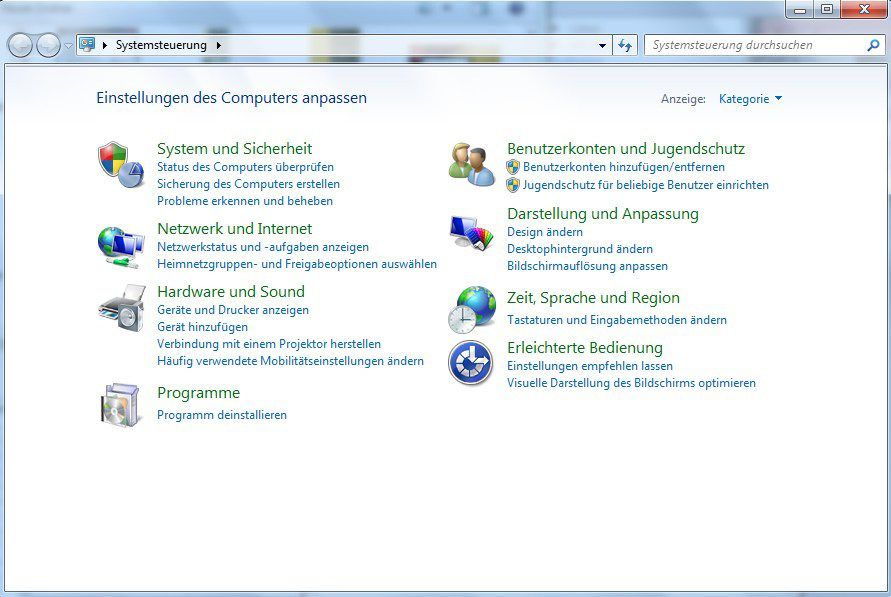Open the Anzeige Kategorie dropdown
891x597 pixels.
750,99
